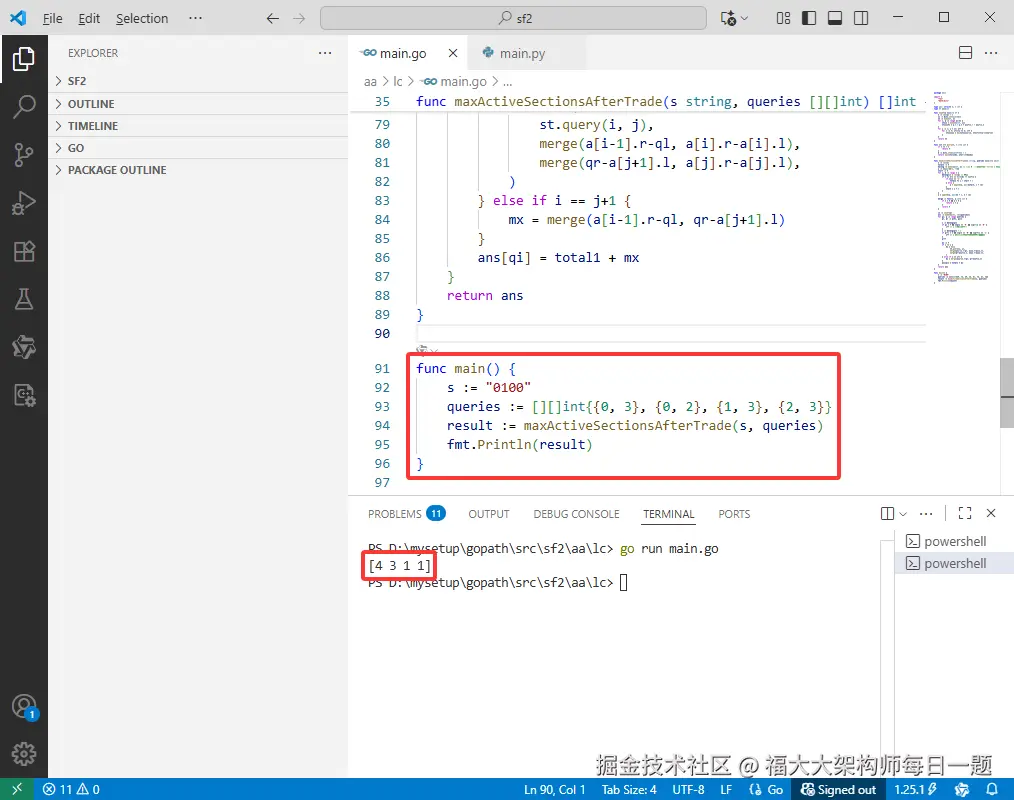Image resolution: width=1014 pixels, height=800 pixels.
Task: Expand the TIMELINE section
Action: point(199,125)
